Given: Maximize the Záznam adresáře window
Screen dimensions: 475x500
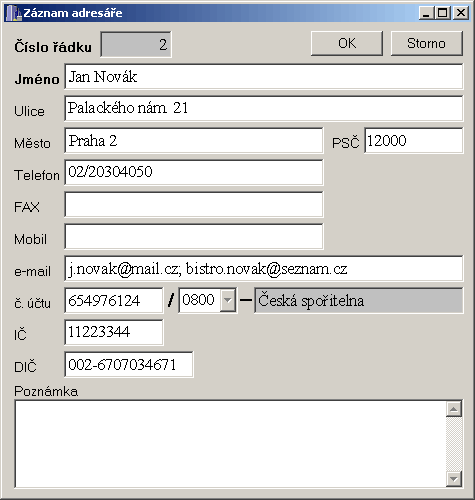Looking at the screenshot, I should (443, 13).
